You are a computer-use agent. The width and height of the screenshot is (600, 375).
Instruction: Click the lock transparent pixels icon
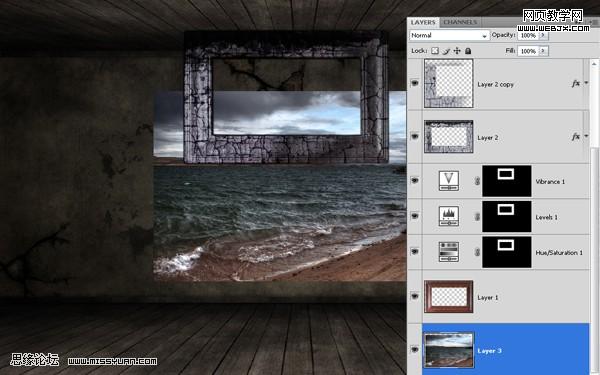[435, 51]
